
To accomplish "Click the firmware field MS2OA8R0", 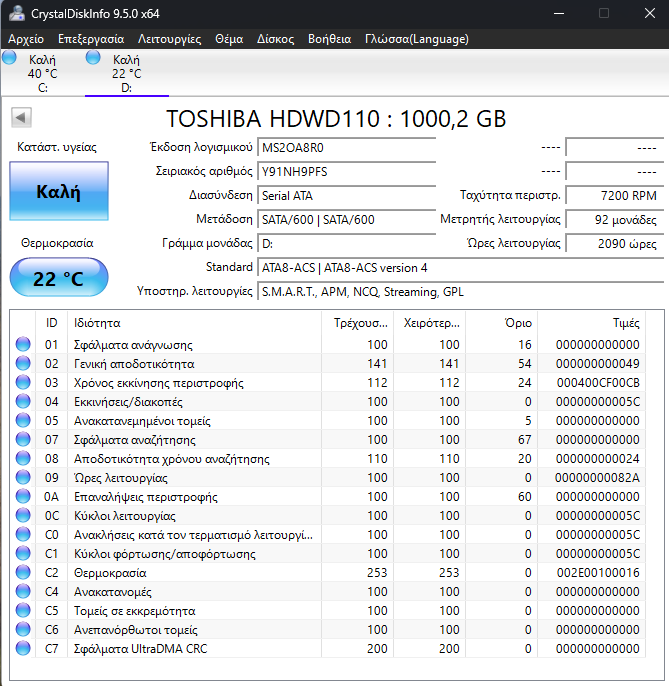I will pyautogui.click(x=347, y=147).
